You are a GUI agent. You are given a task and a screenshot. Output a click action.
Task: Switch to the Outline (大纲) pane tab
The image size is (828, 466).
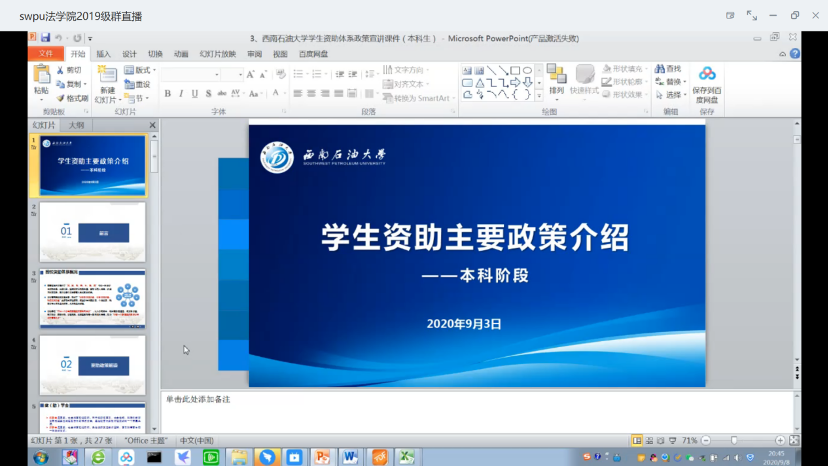click(76, 126)
